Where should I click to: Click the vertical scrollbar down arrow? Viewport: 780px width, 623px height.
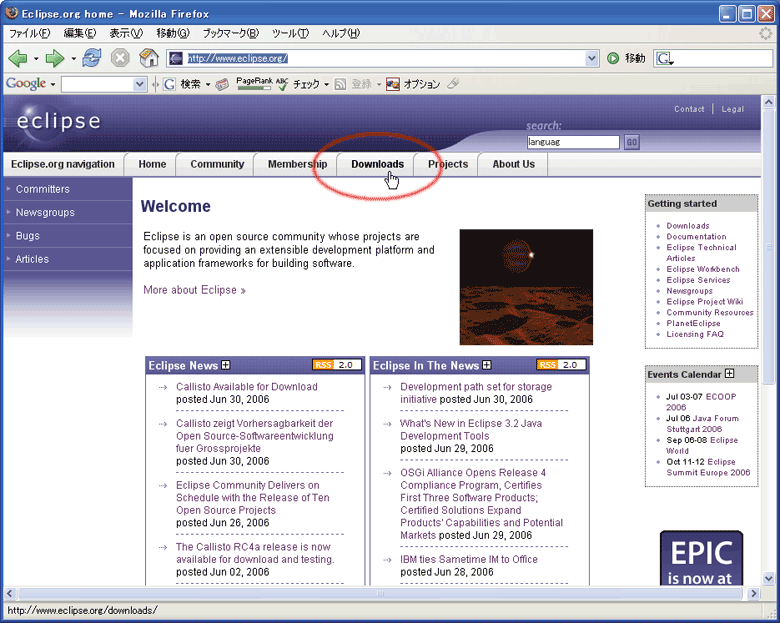click(x=769, y=579)
